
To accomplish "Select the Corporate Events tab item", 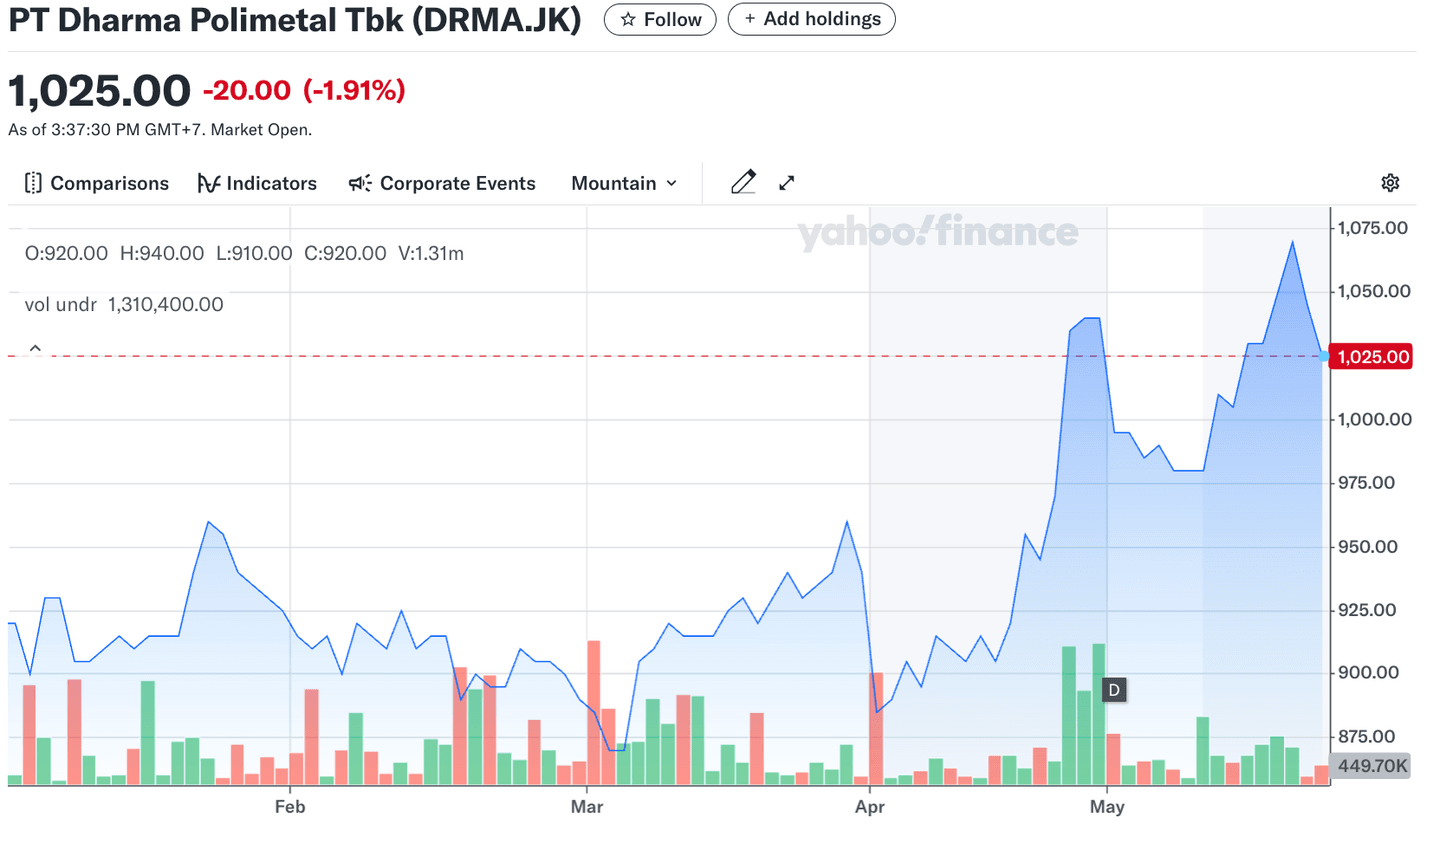I will coord(441,183).
